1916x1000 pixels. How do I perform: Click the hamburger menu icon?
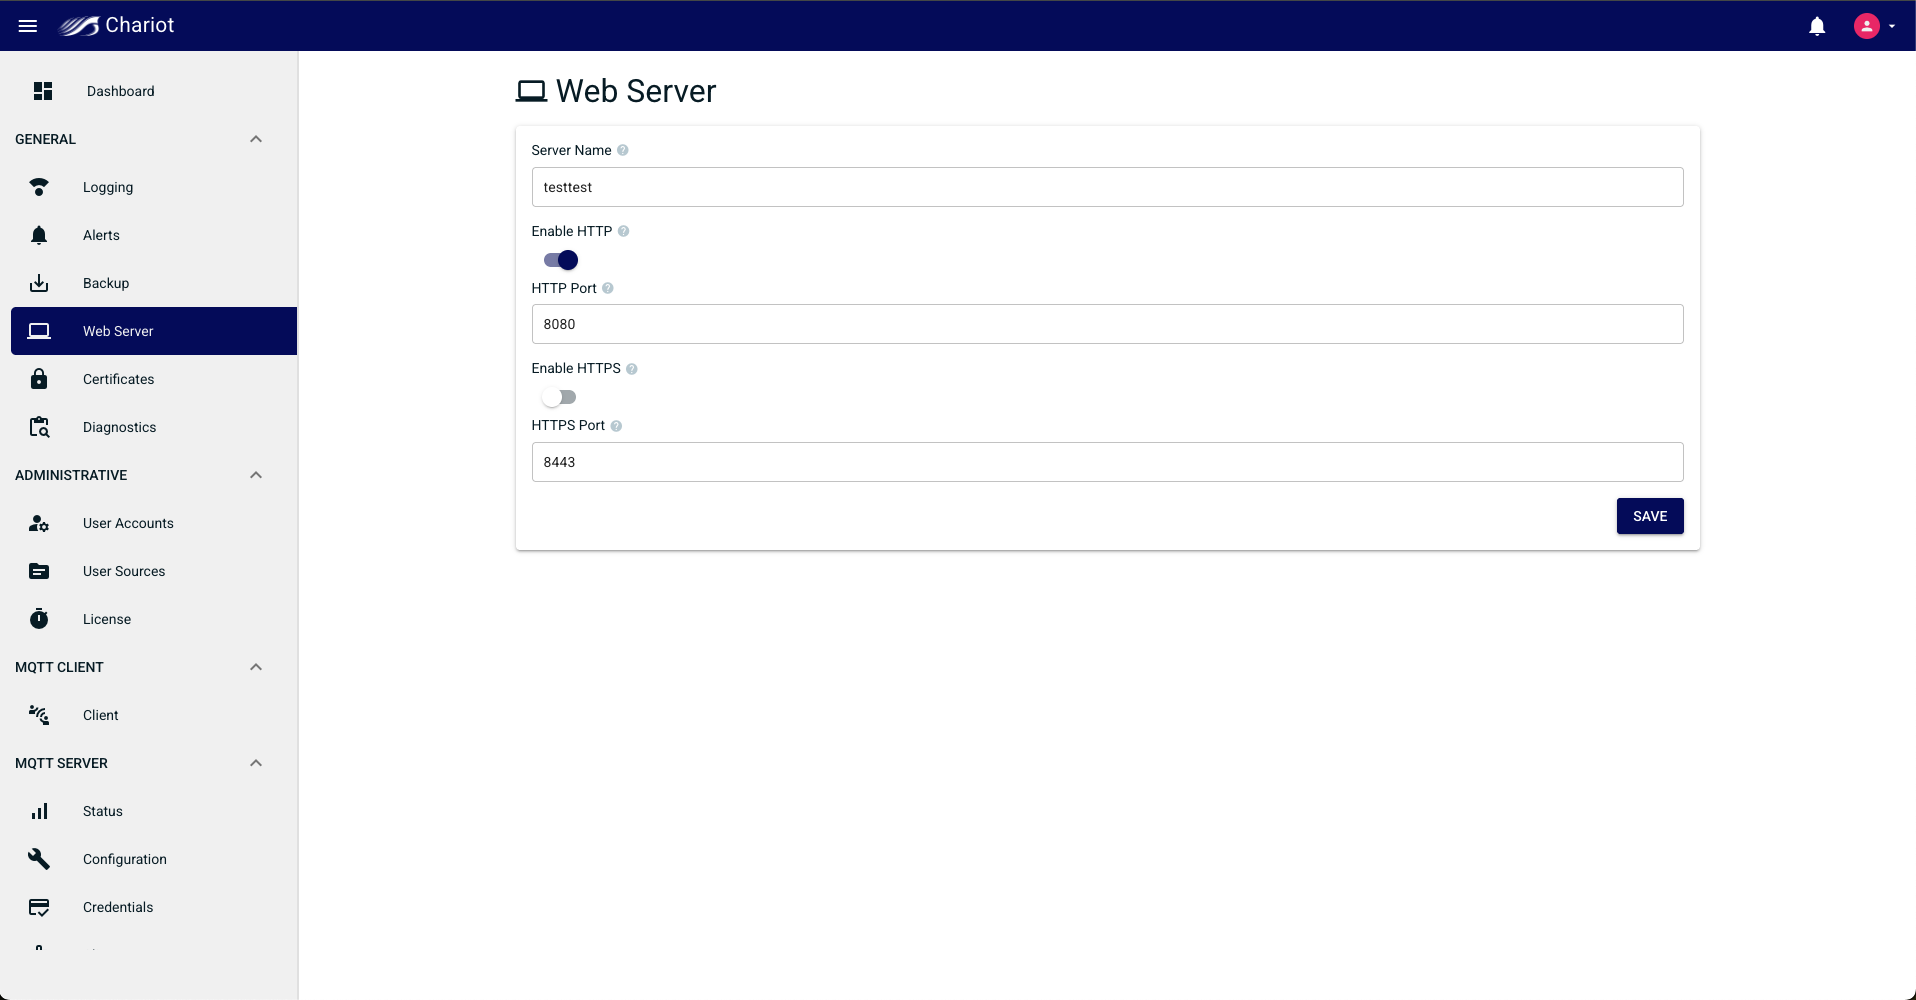click(x=28, y=26)
